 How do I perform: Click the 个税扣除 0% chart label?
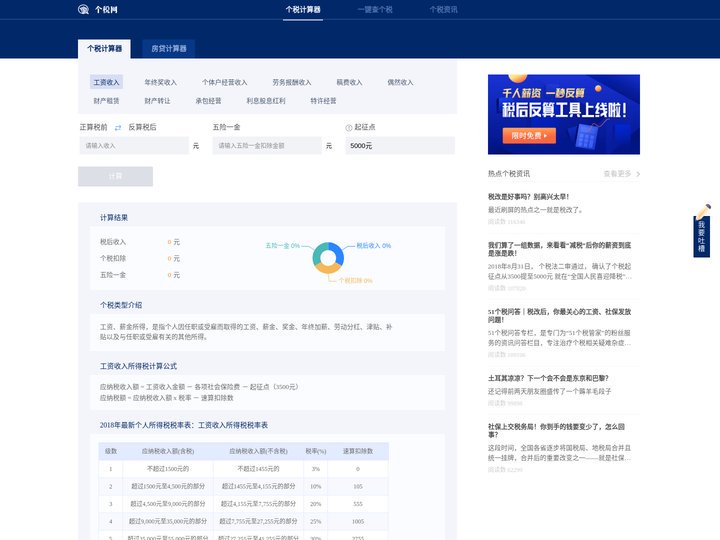click(355, 281)
